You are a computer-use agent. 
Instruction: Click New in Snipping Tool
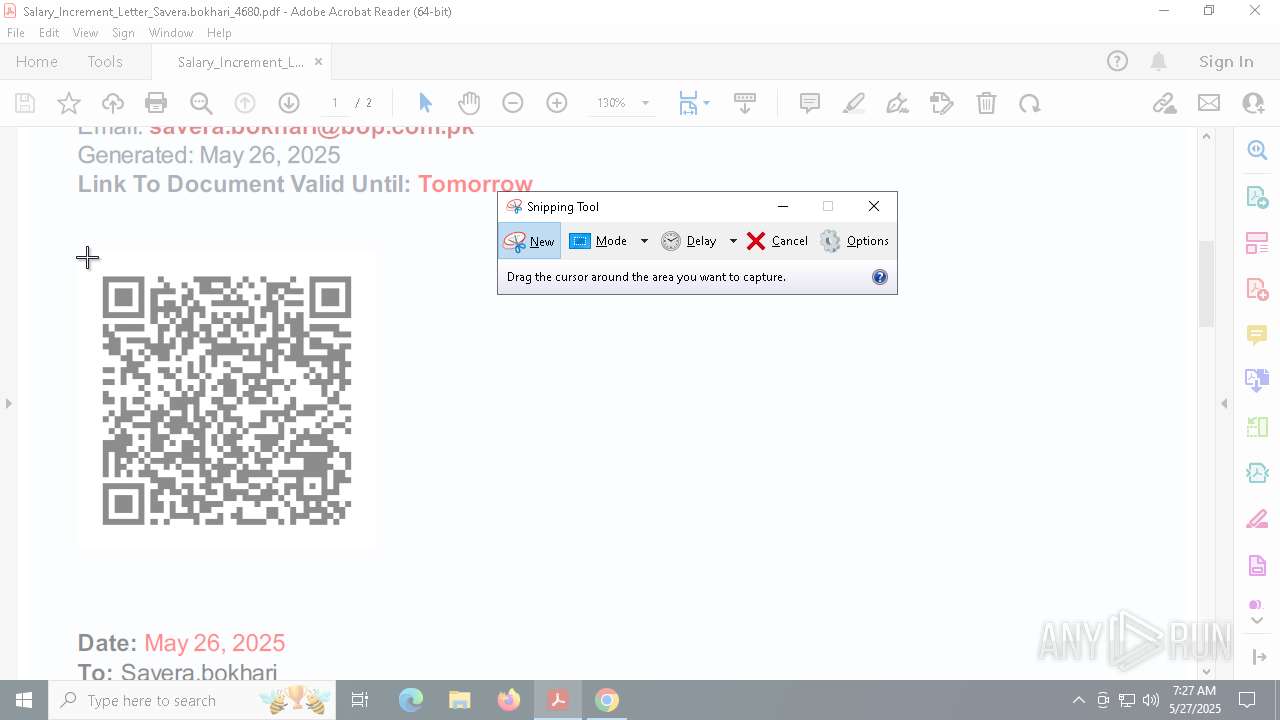[x=529, y=241]
